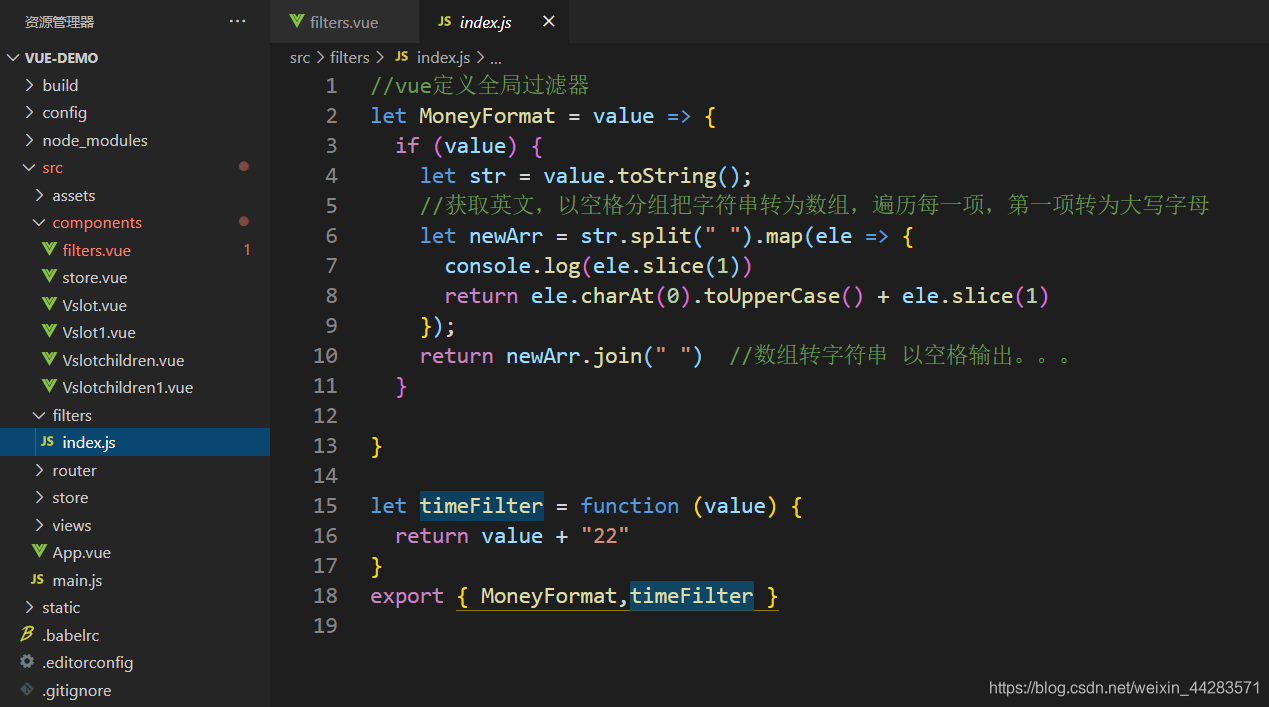Click the JS icon on index.js tab
Viewport: 1269px width, 707px height.
(x=445, y=21)
